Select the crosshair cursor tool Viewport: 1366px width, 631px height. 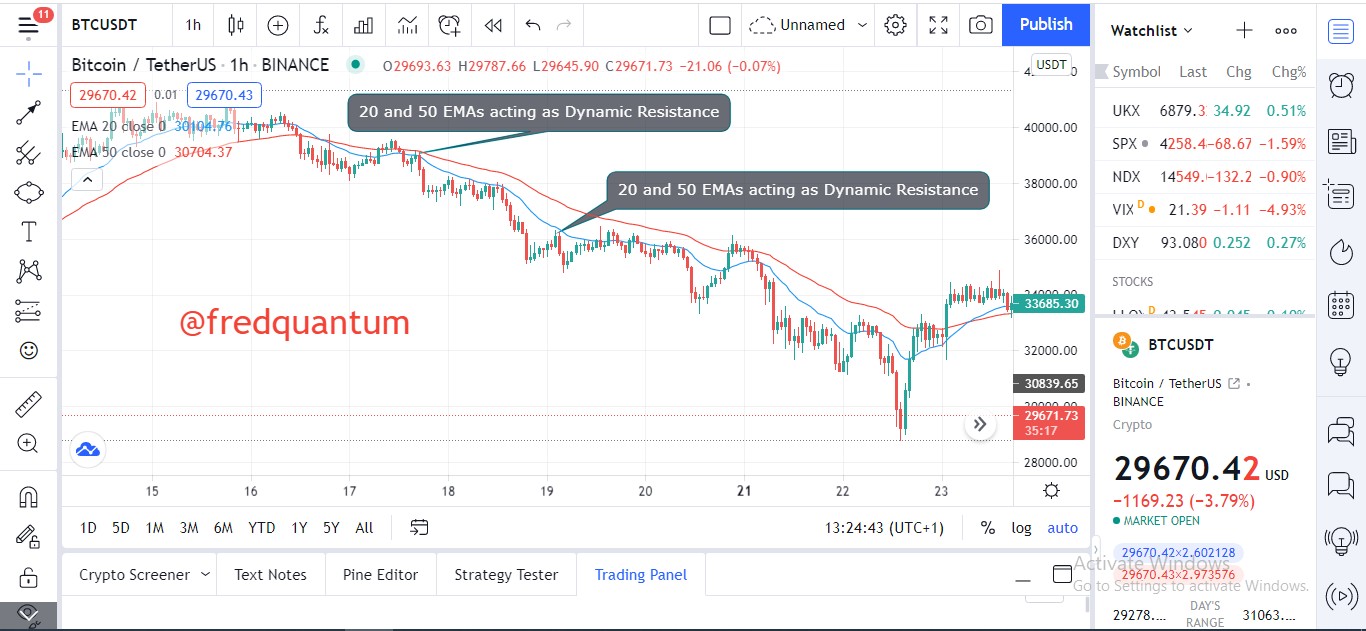[29, 72]
